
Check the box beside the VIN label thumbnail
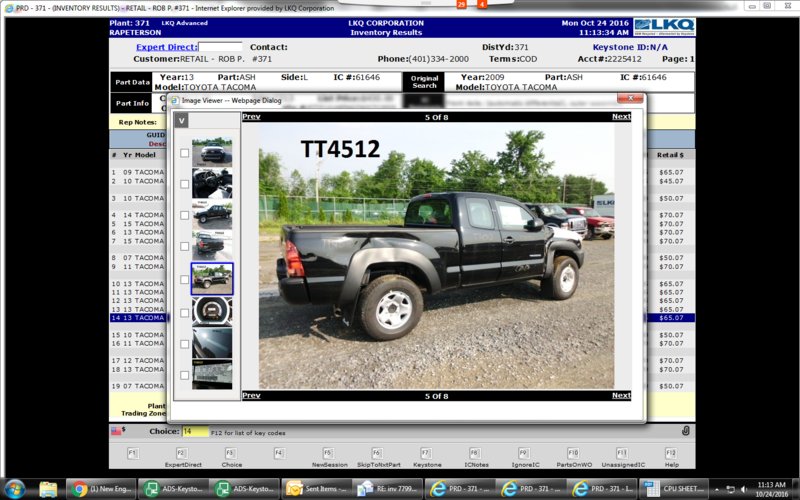185,374
